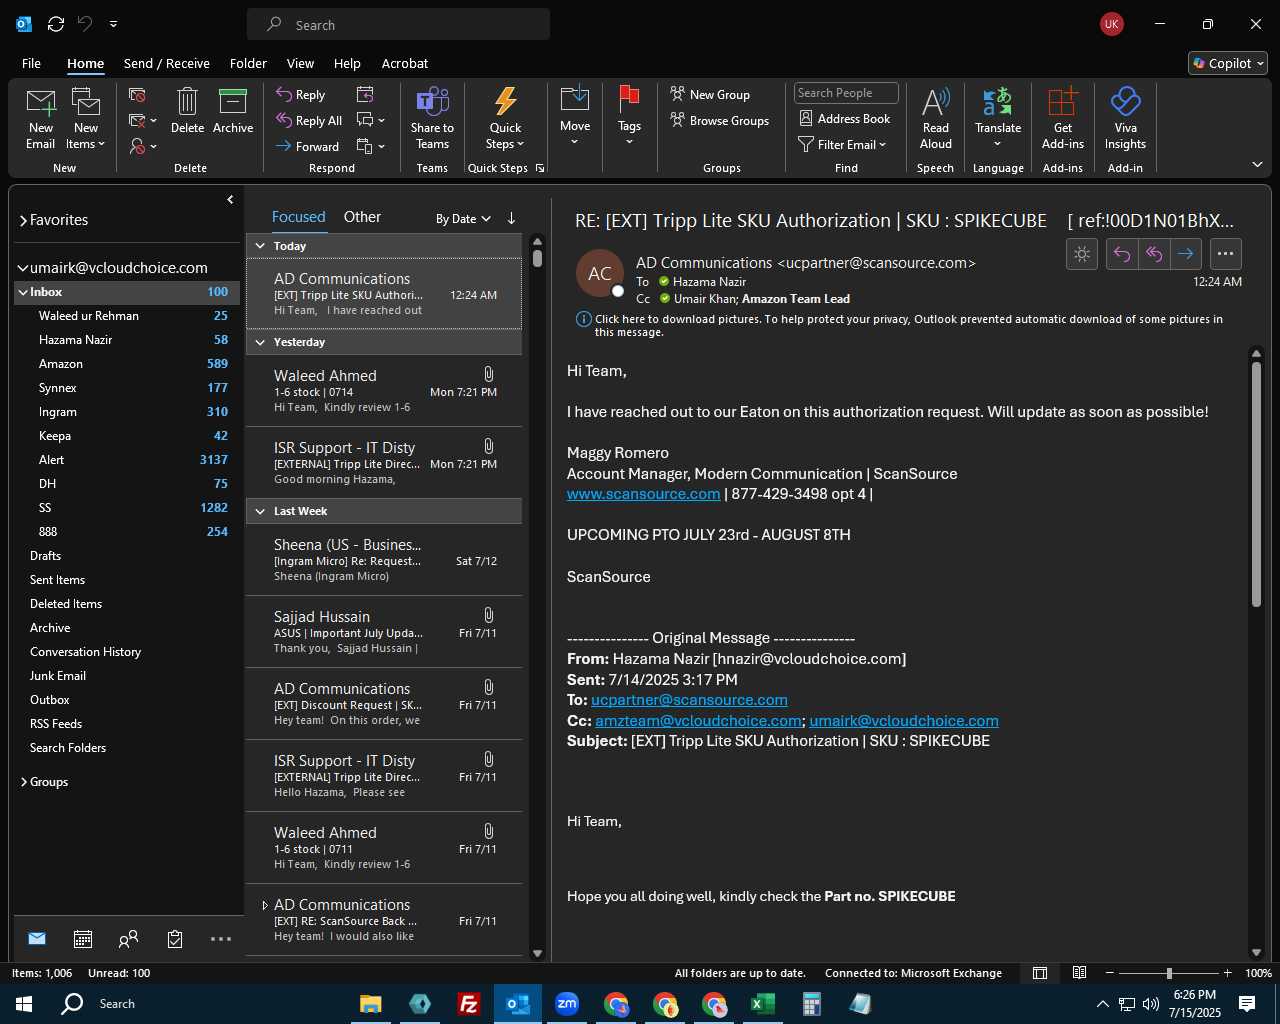Image resolution: width=1280 pixels, height=1024 pixels.
Task: Switch to Normal view layout button
Action: pyautogui.click(x=1040, y=973)
